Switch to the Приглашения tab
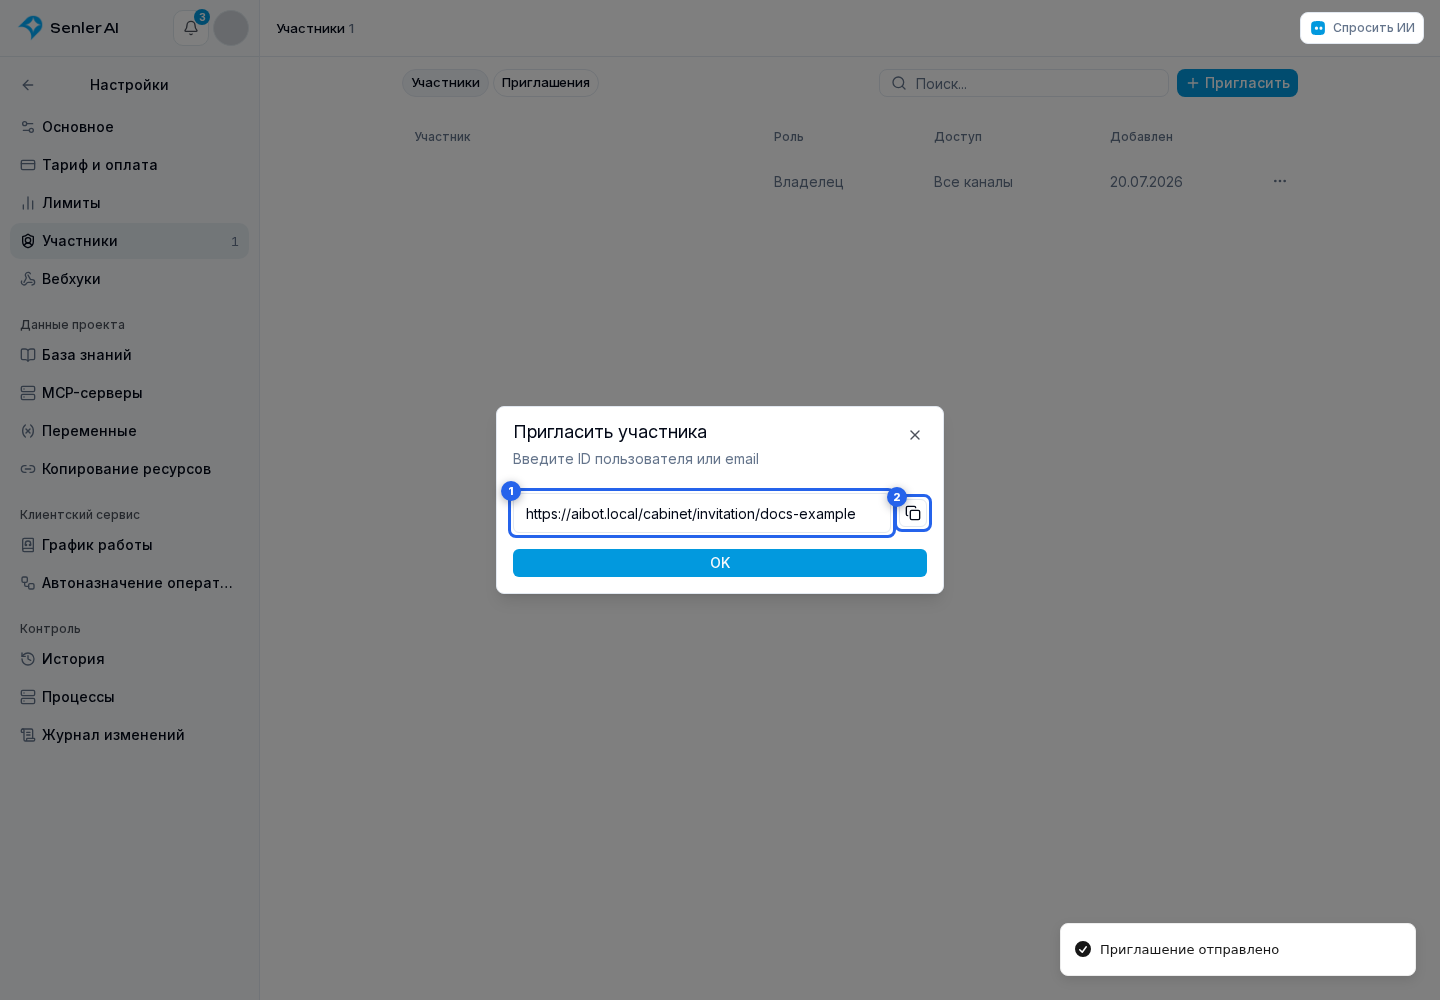The width and height of the screenshot is (1440, 1000). point(546,83)
